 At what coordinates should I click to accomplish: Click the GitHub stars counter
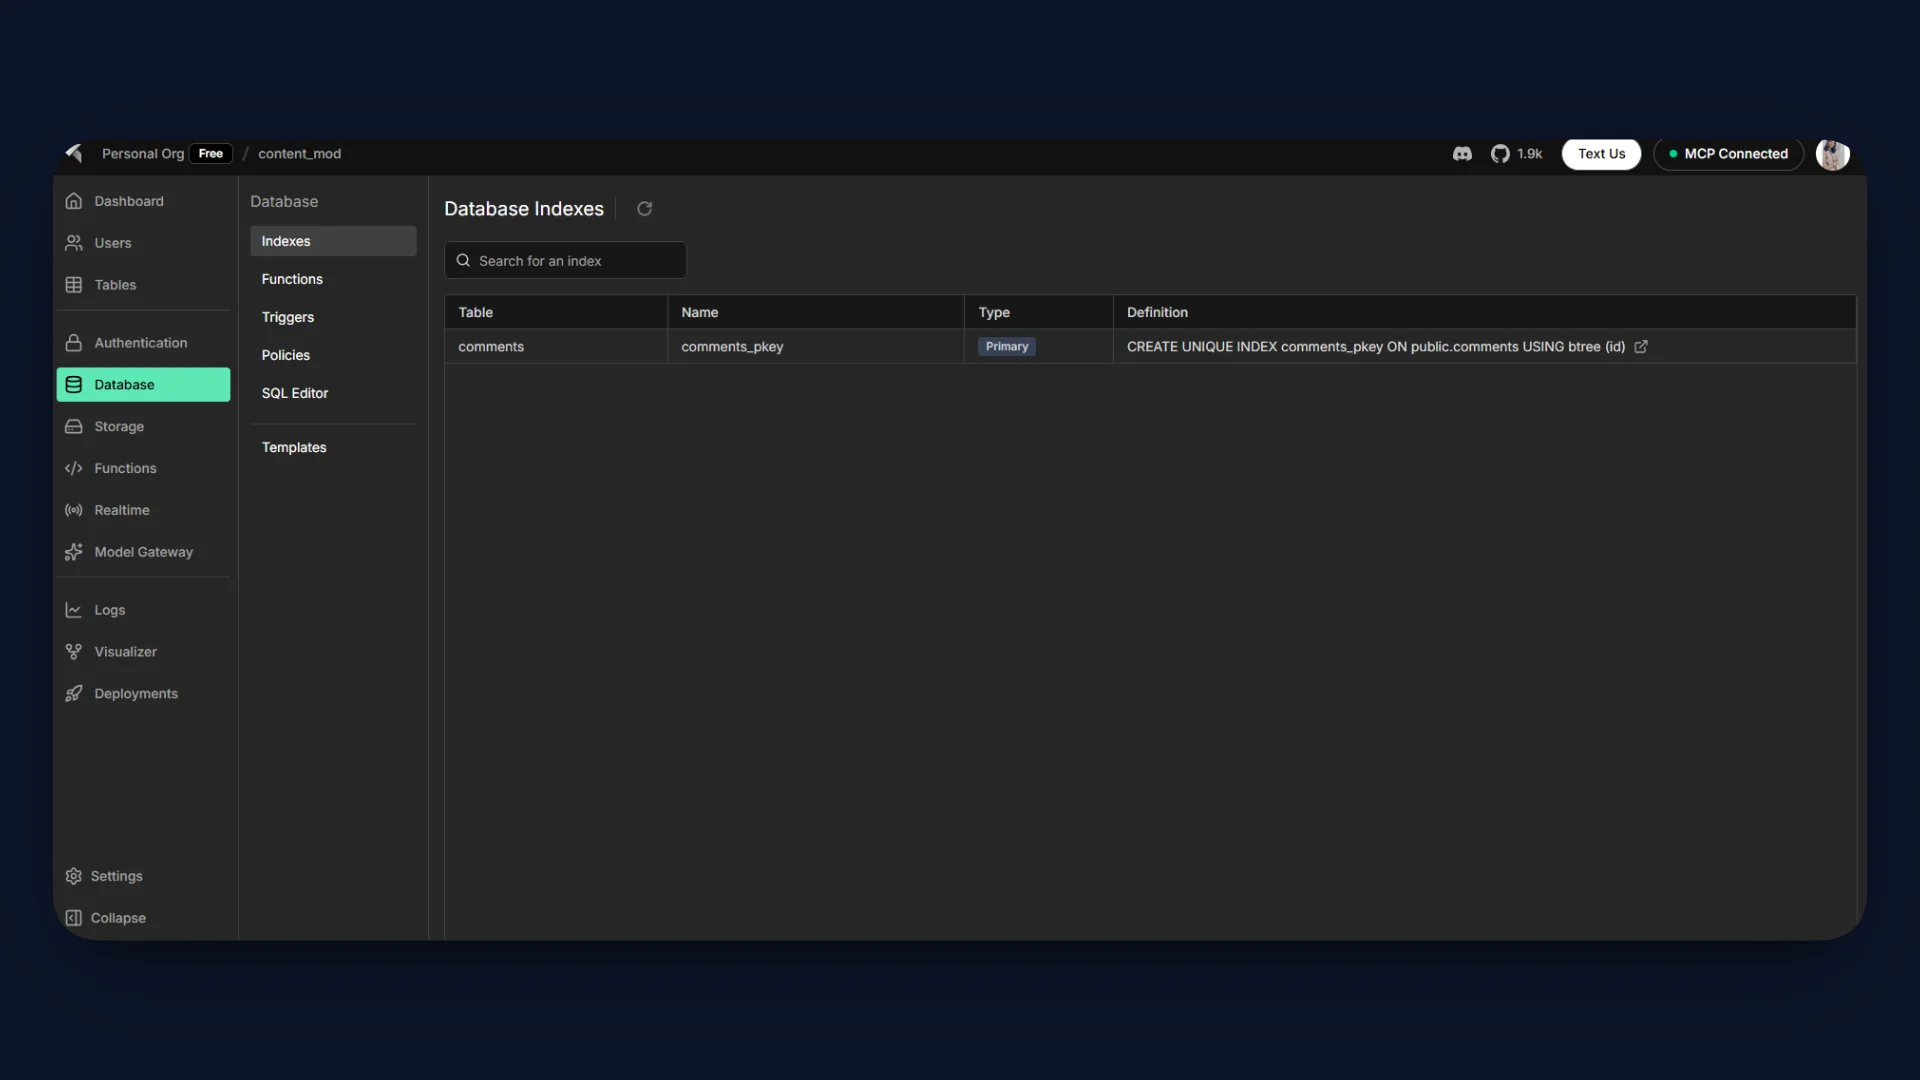pos(1516,154)
